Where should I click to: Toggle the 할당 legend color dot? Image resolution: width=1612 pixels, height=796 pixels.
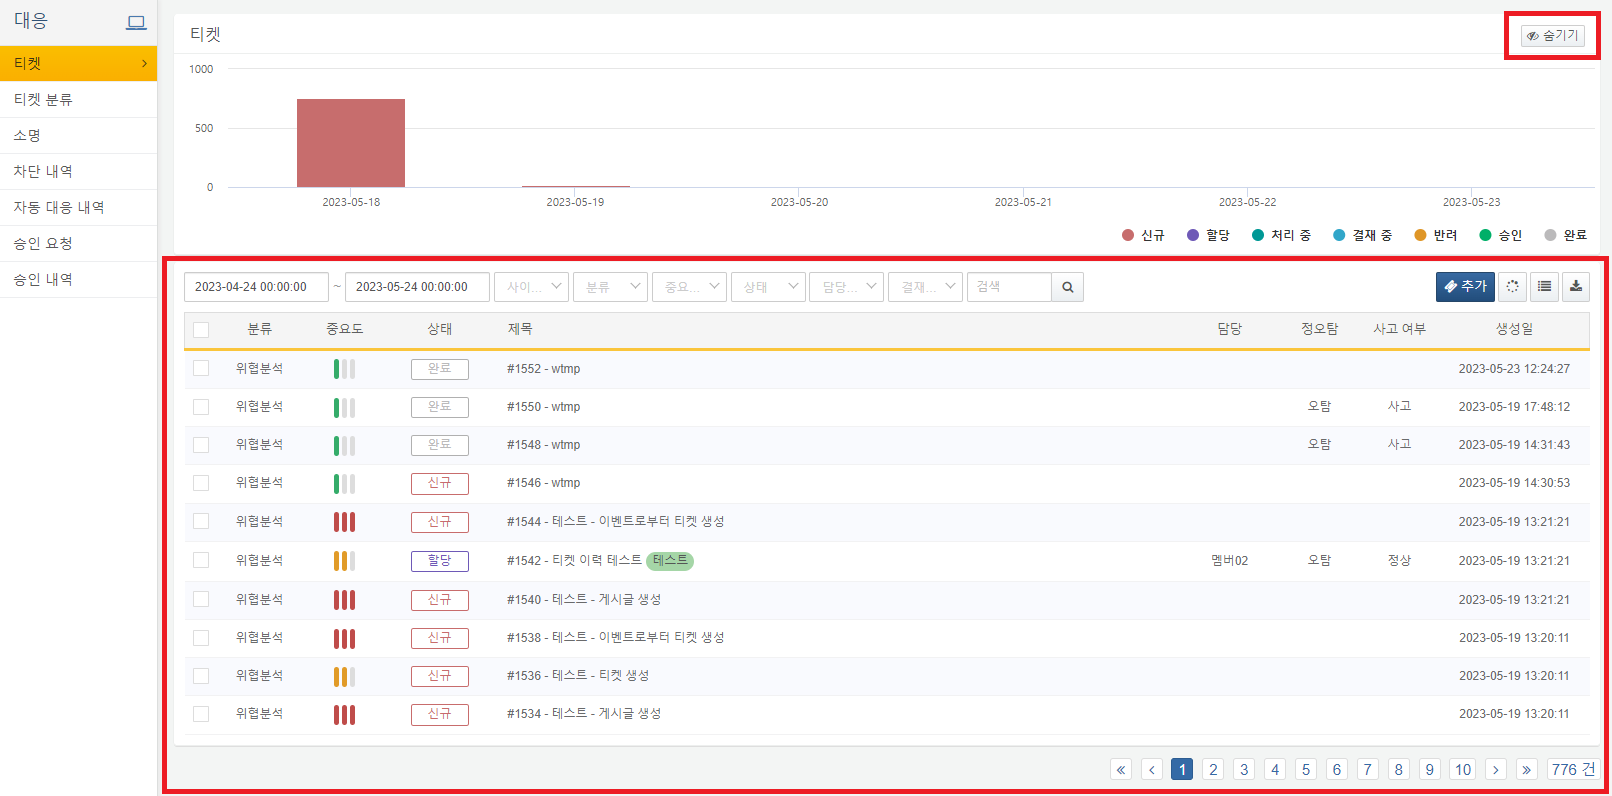(x=1193, y=235)
